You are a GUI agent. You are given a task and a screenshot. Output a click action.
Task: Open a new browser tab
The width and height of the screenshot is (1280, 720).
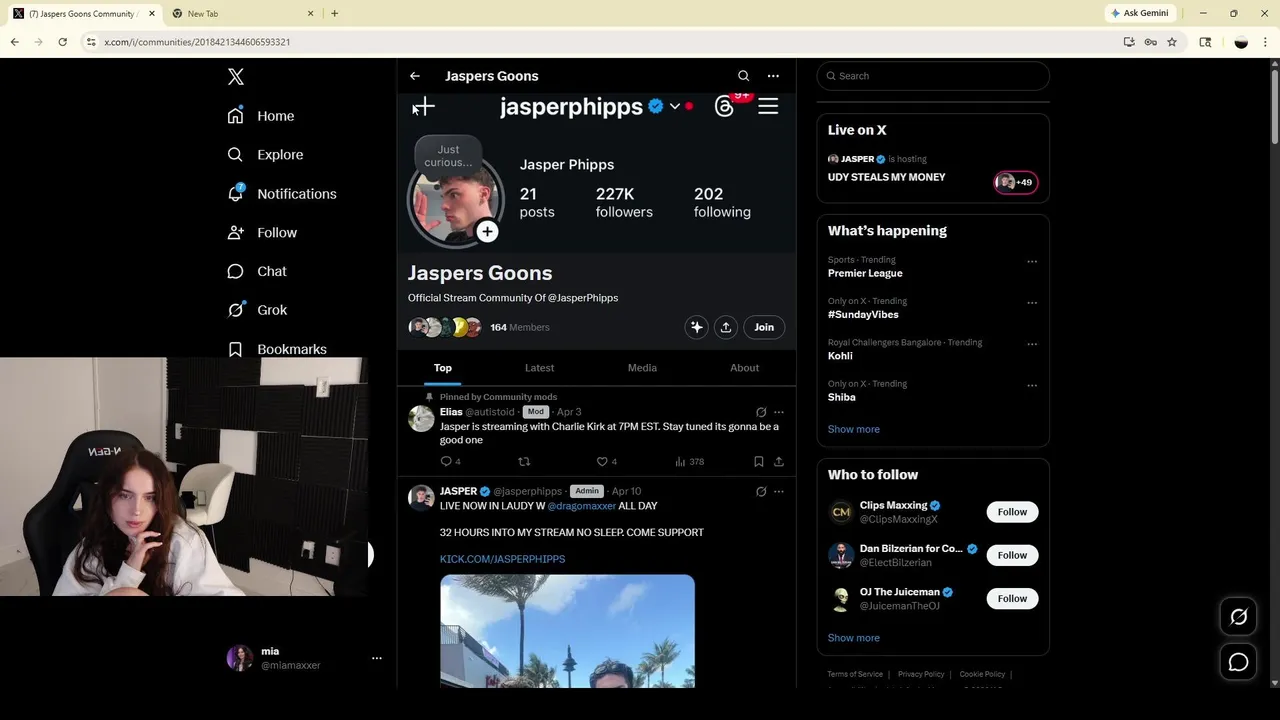coord(334,13)
